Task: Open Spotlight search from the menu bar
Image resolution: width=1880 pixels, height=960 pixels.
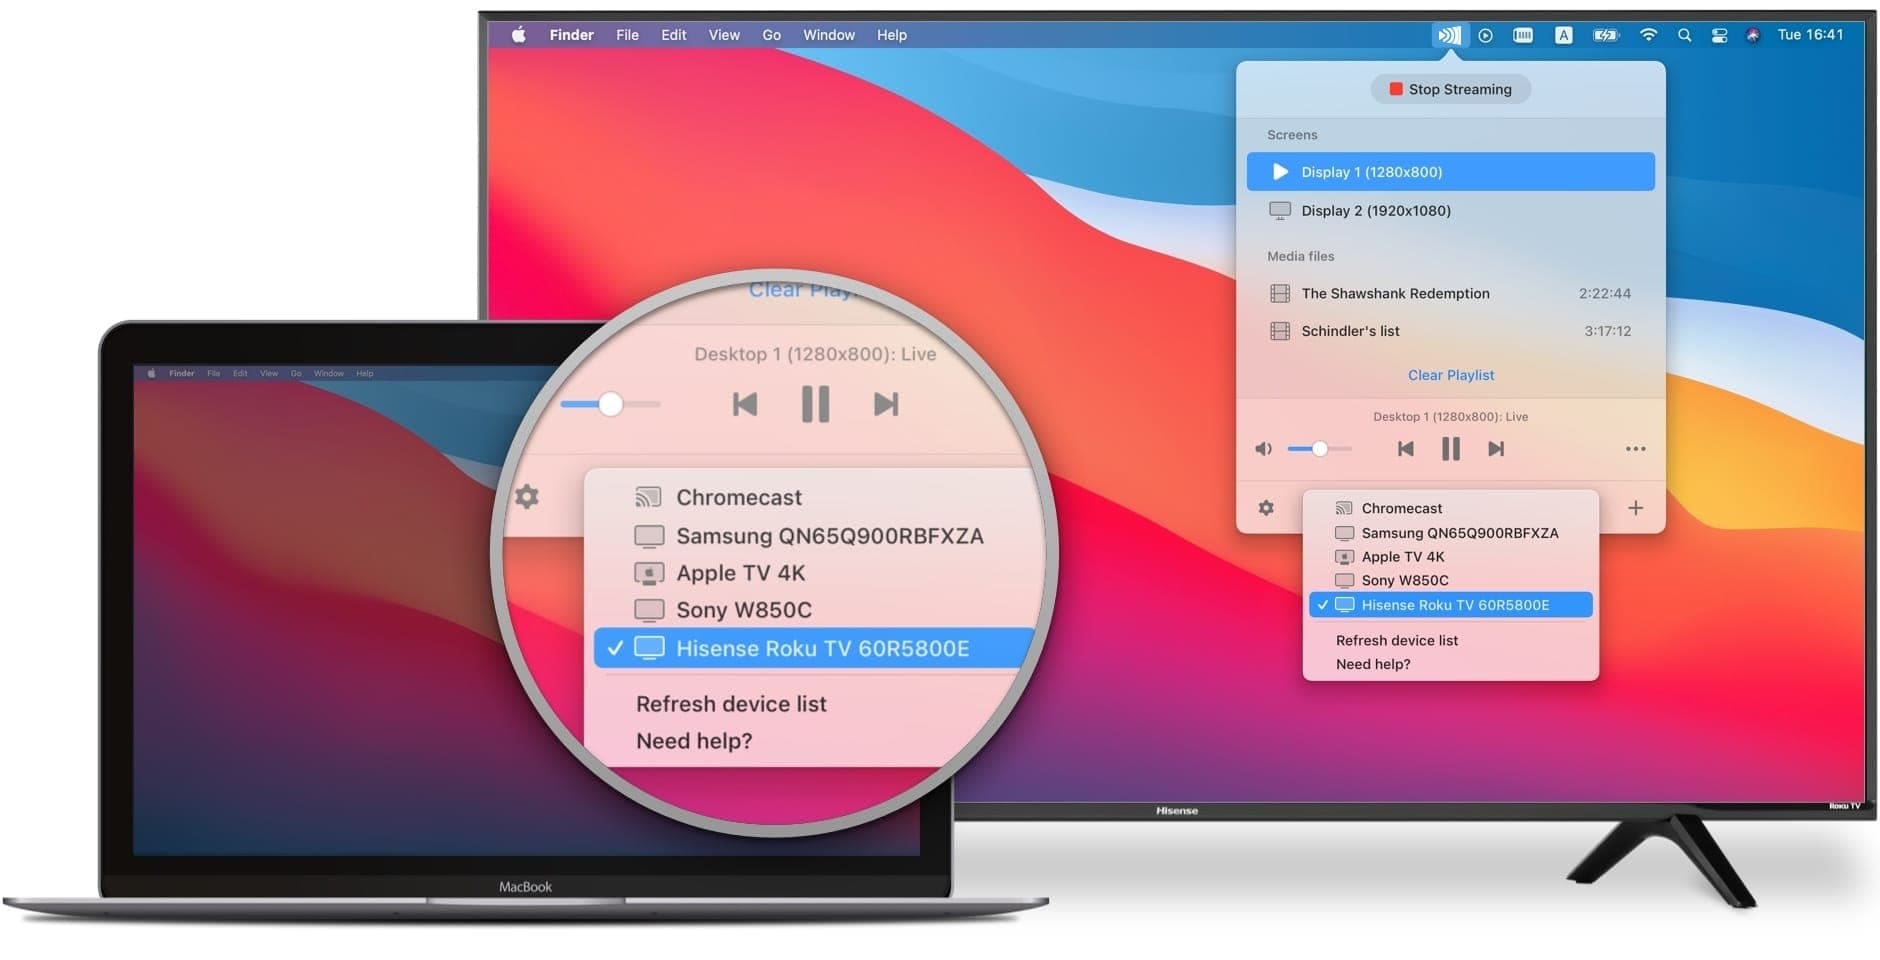Action: 1685,35
